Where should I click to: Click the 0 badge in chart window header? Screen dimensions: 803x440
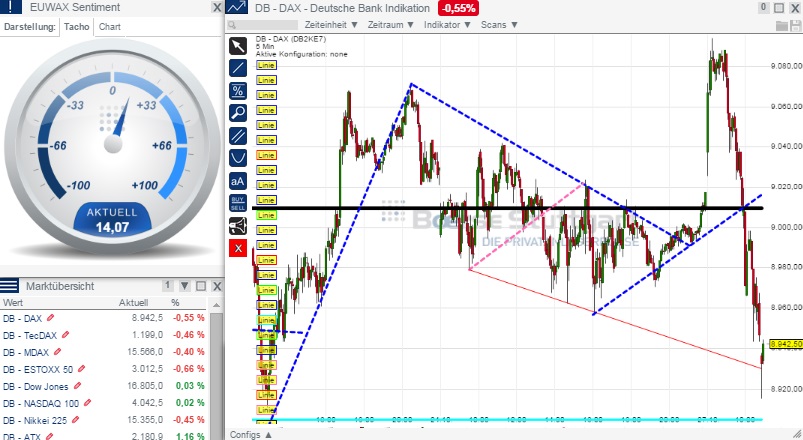[x=764, y=7]
